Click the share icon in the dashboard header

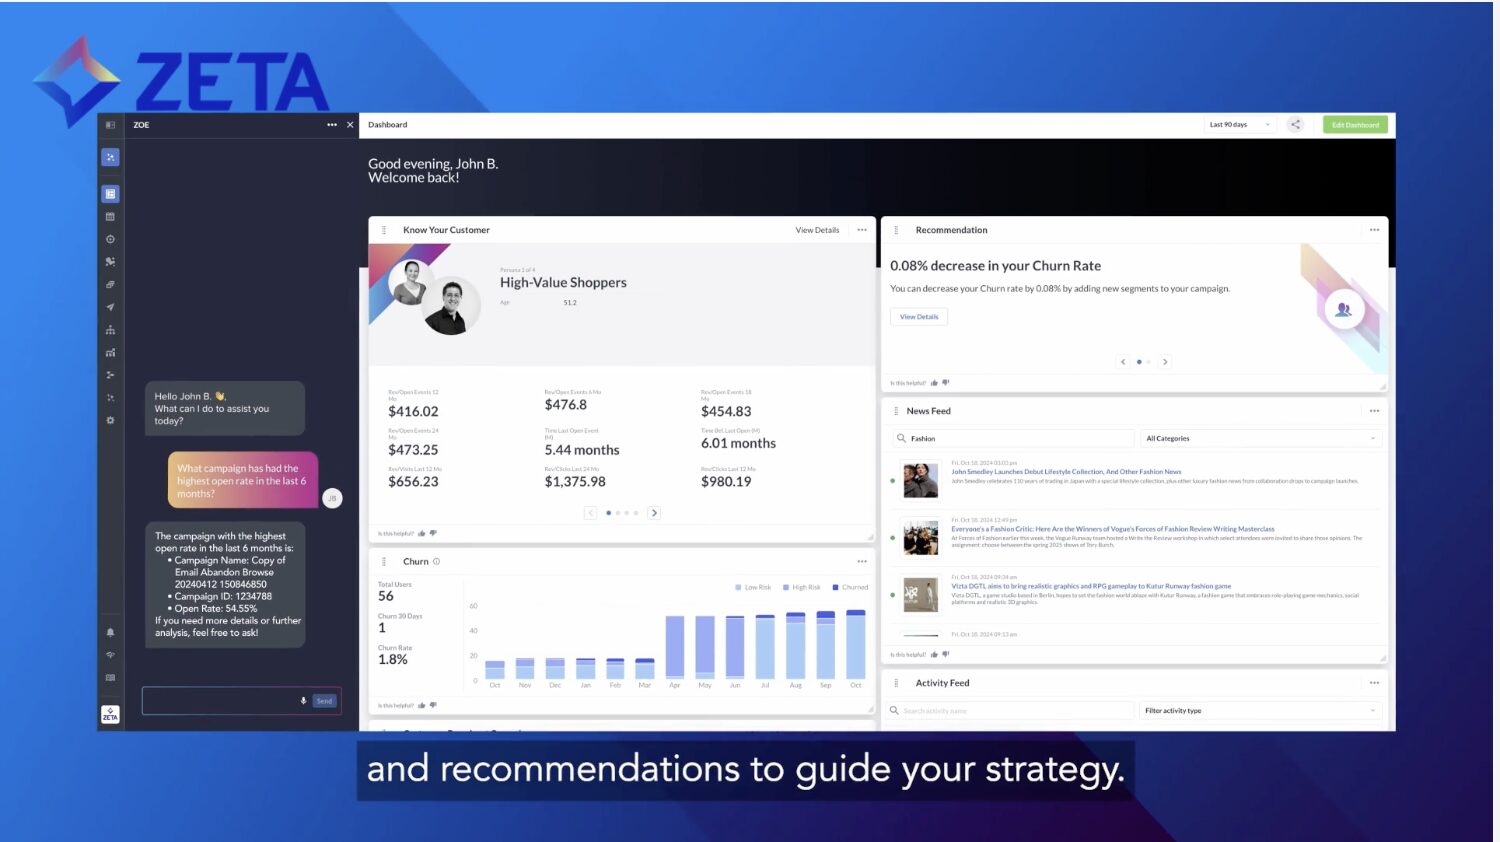point(1295,125)
